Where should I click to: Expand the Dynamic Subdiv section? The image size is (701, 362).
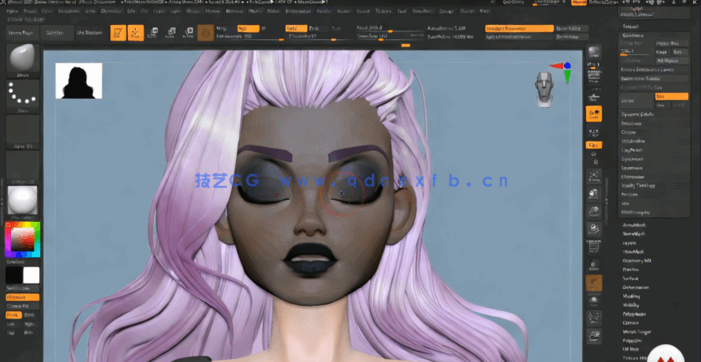[638, 114]
